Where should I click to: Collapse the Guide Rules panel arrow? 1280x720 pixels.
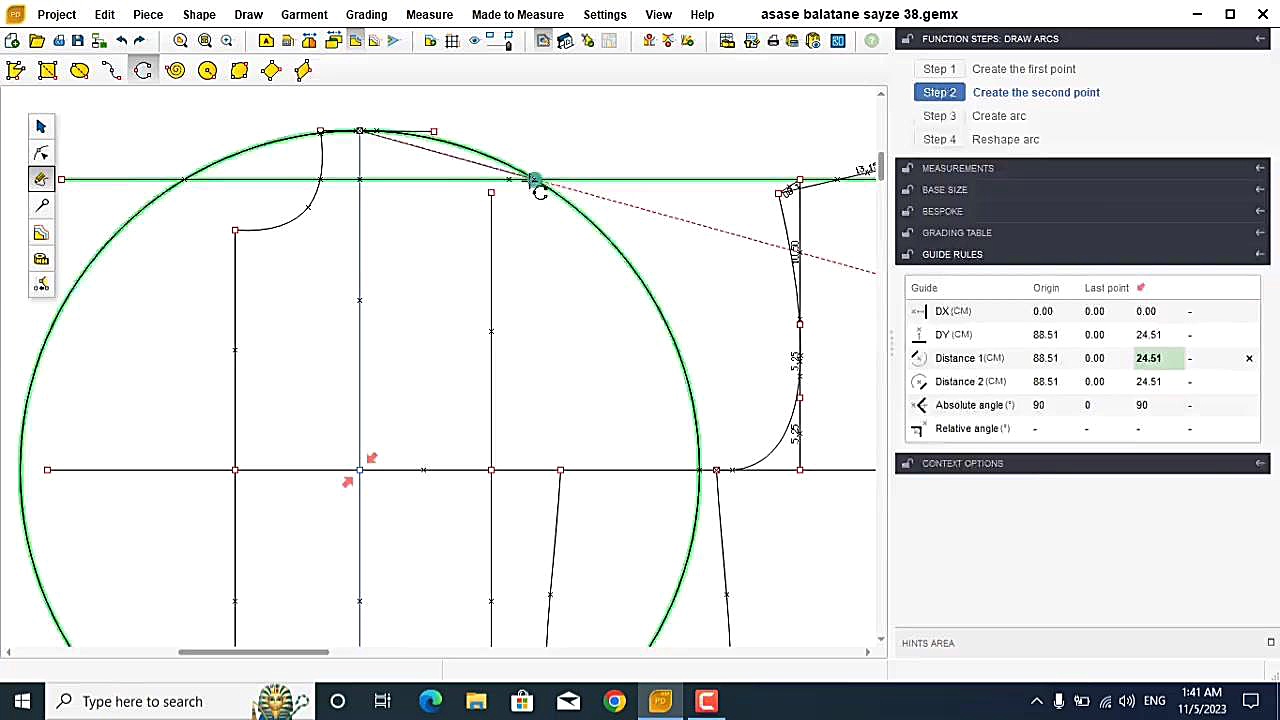tap(1260, 254)
